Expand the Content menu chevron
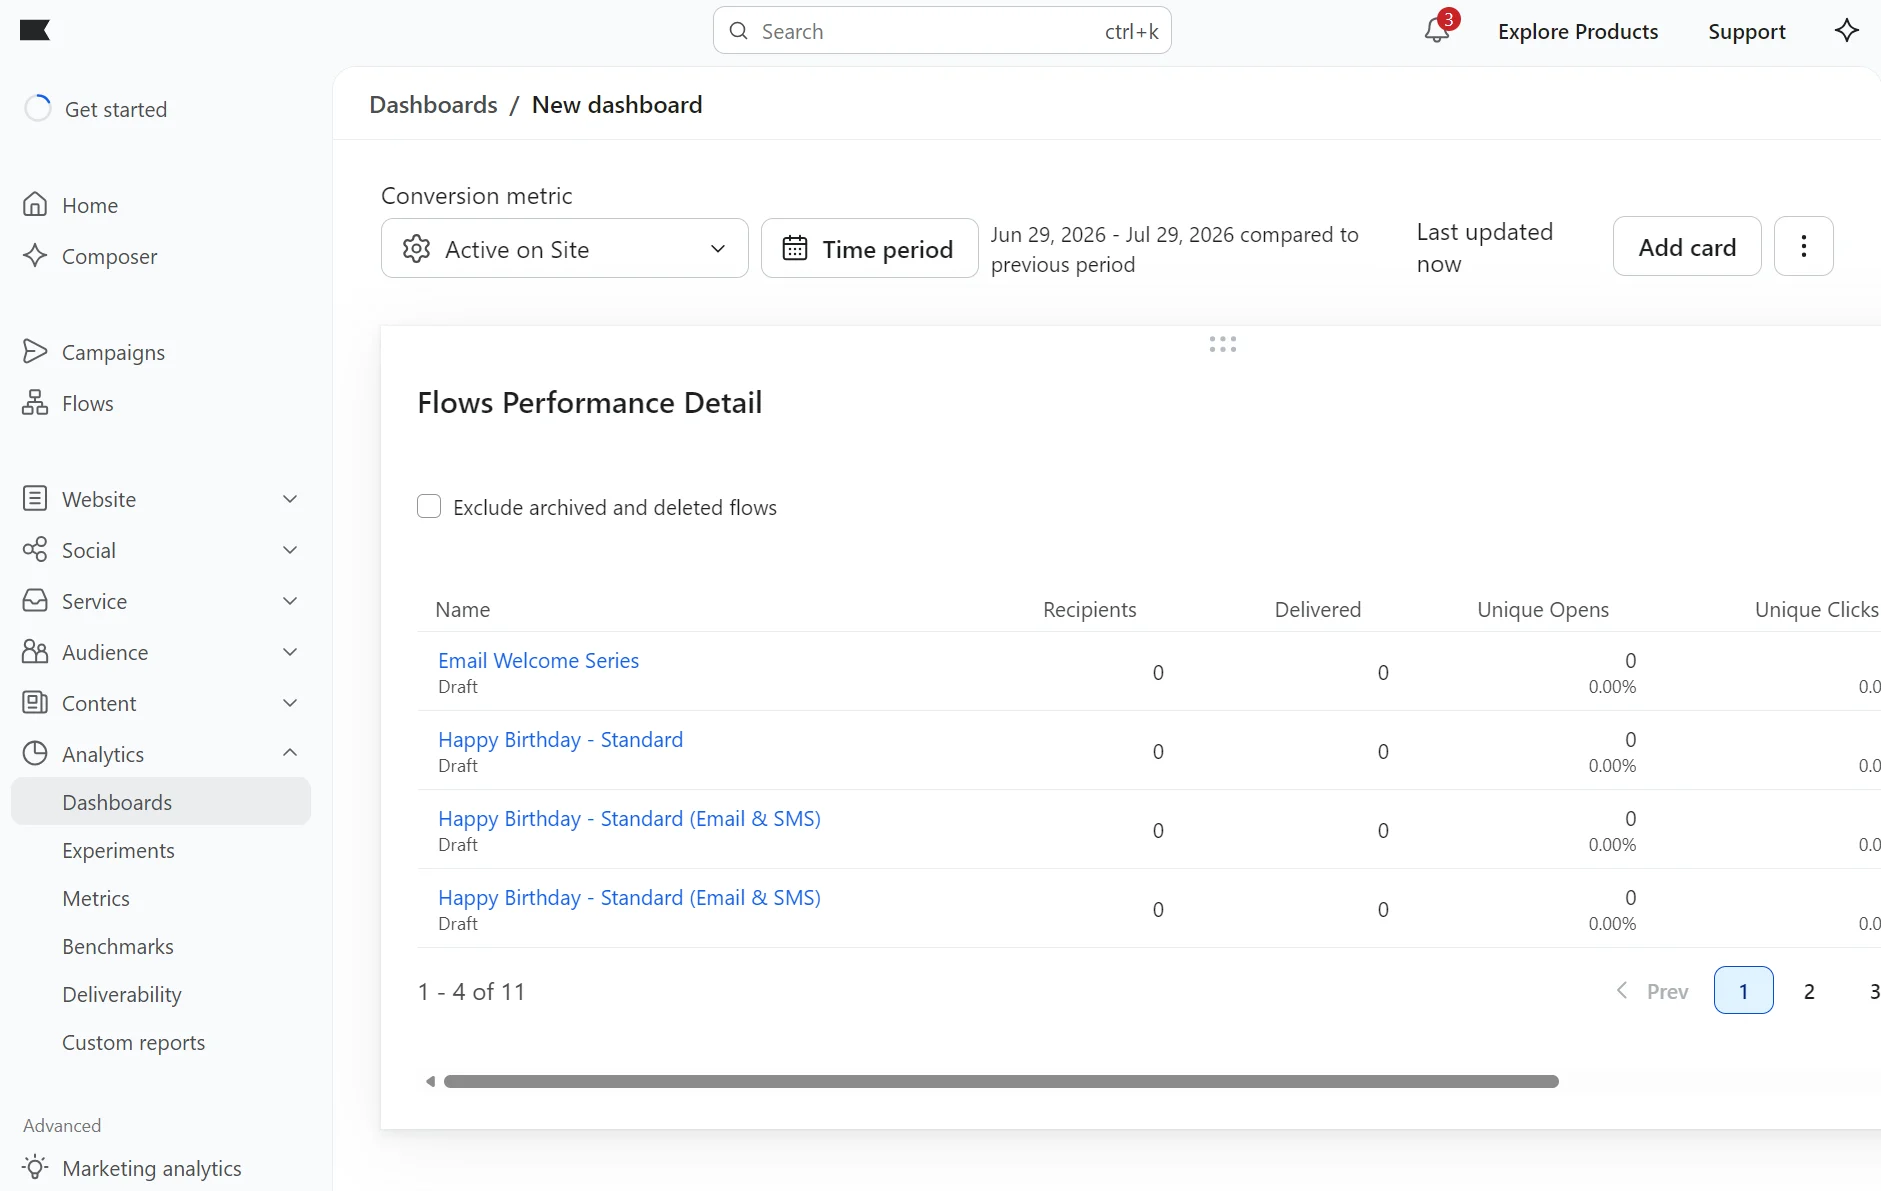The height and width of the screenshot is (1191, 1881). (290, 702)
